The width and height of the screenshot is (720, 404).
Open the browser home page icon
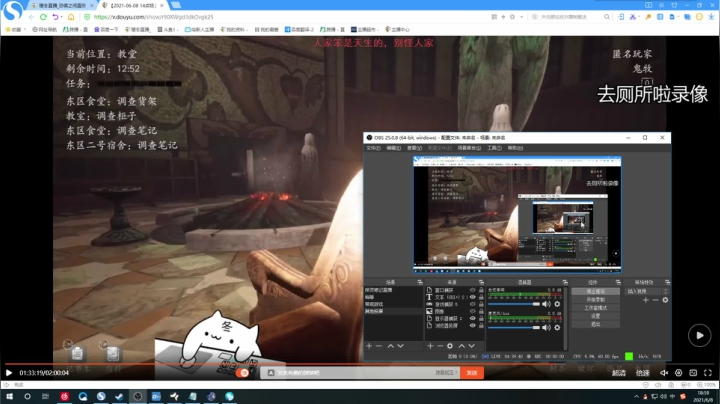pyautogui.click(x=71, y=17)
